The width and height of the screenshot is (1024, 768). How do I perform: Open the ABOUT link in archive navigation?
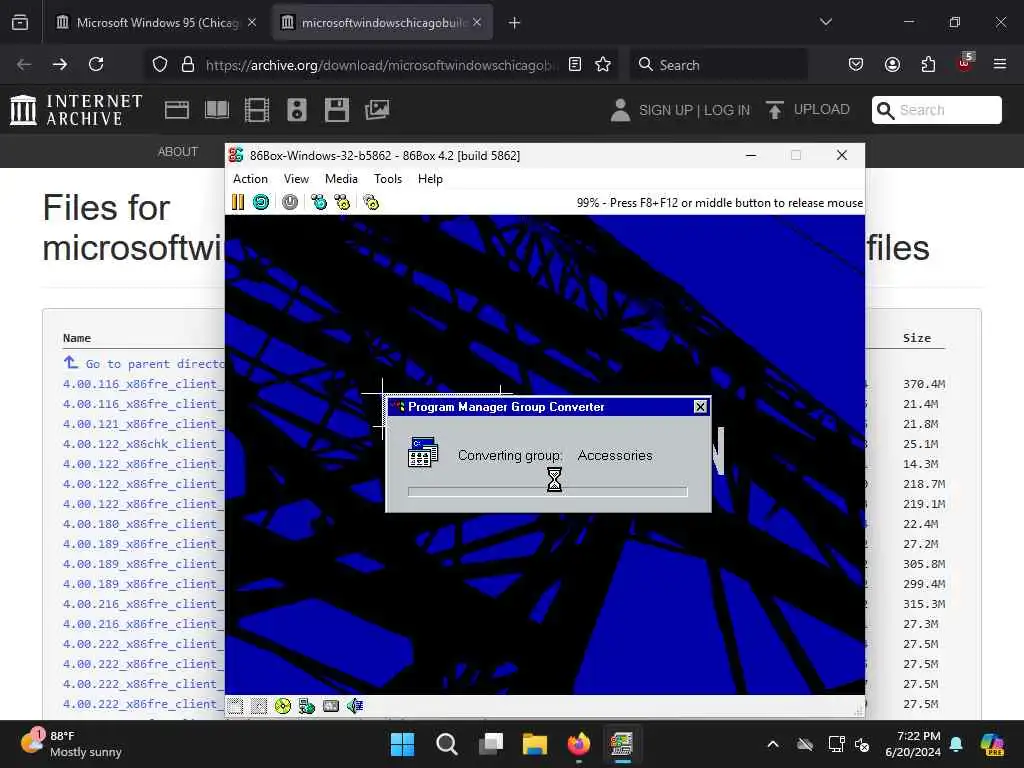click(177, 152)
